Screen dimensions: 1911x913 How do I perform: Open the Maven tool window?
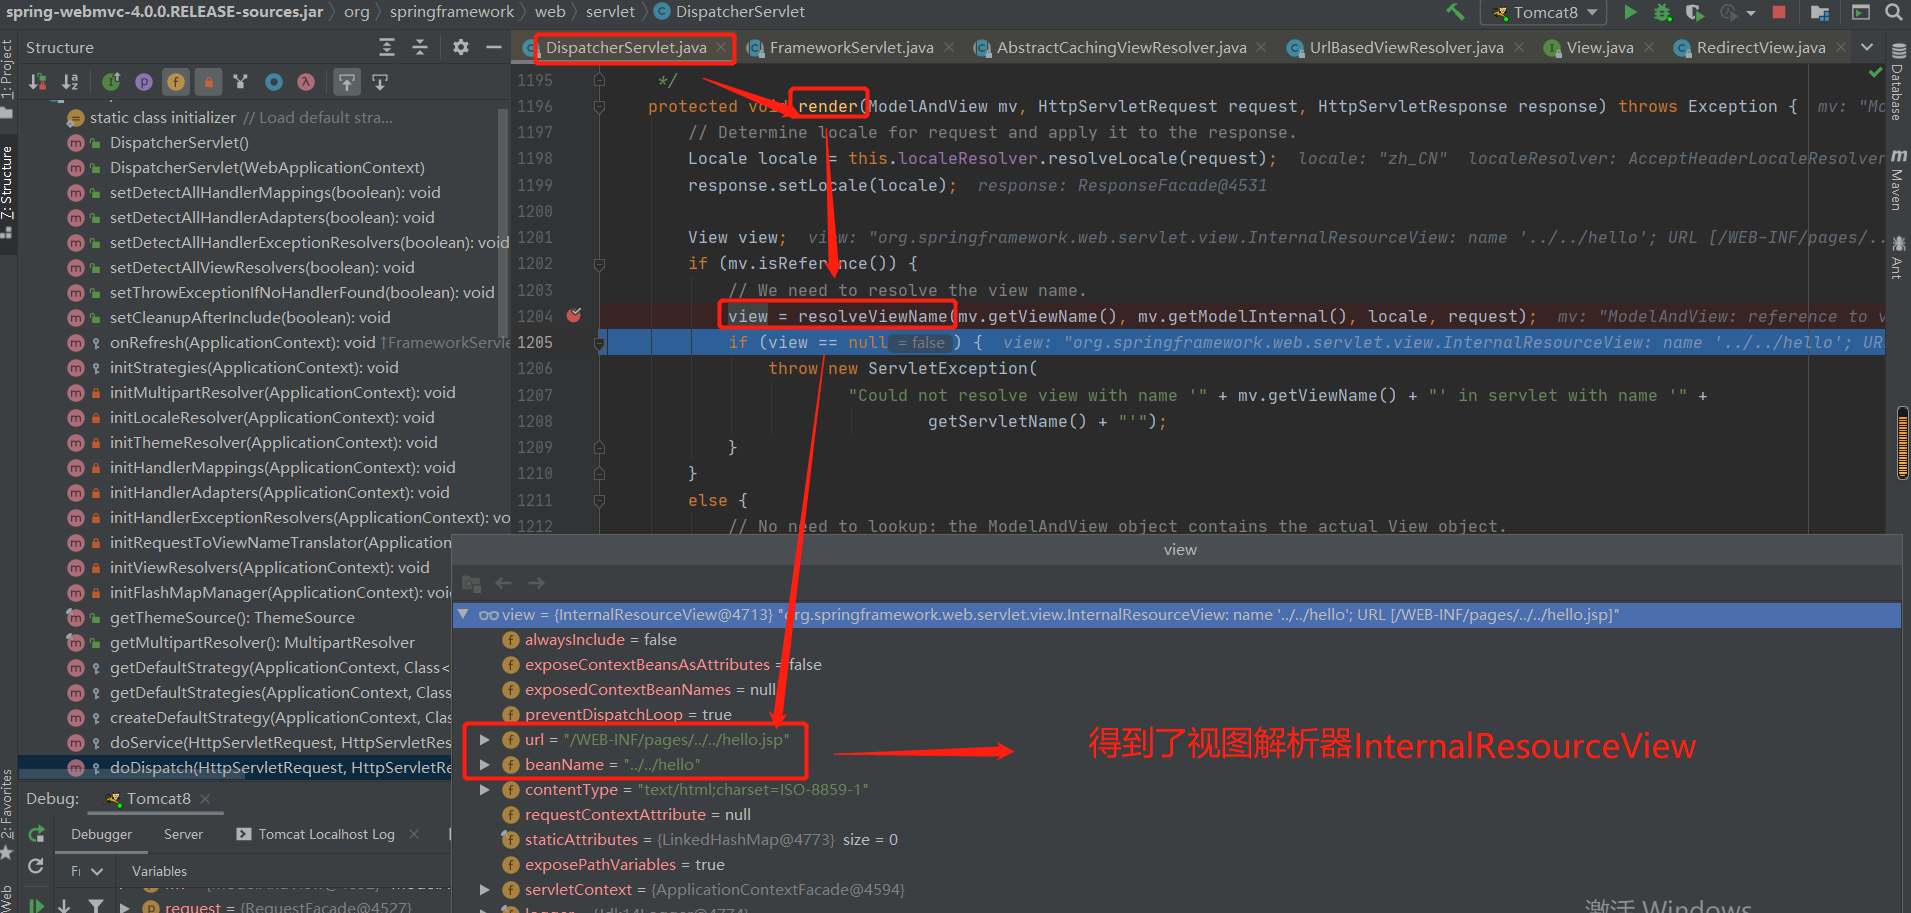click(x=1897, y=180)
